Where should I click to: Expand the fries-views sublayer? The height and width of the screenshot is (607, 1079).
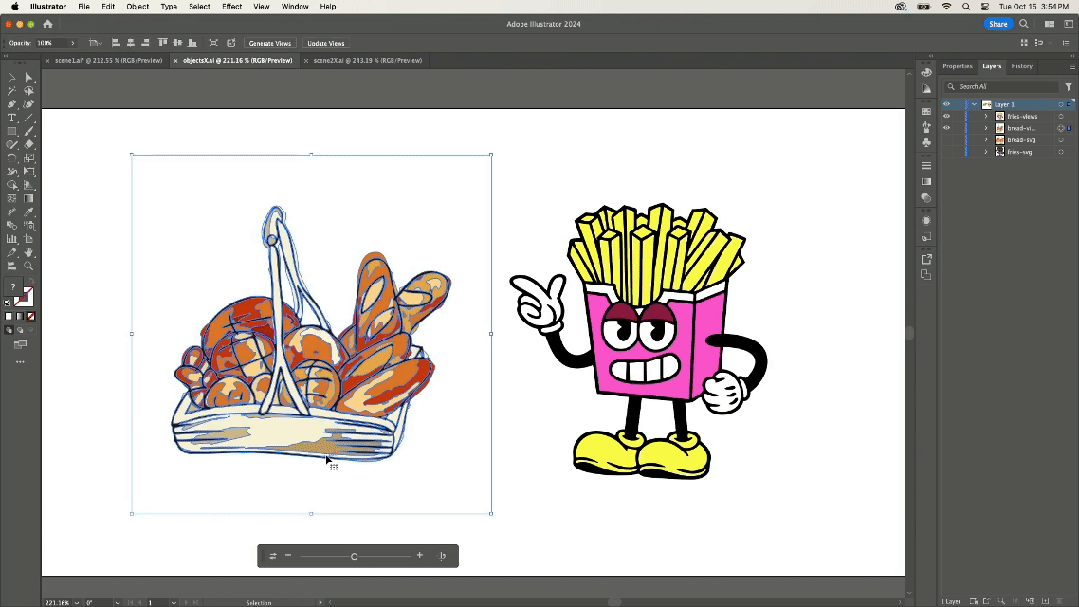985,116
